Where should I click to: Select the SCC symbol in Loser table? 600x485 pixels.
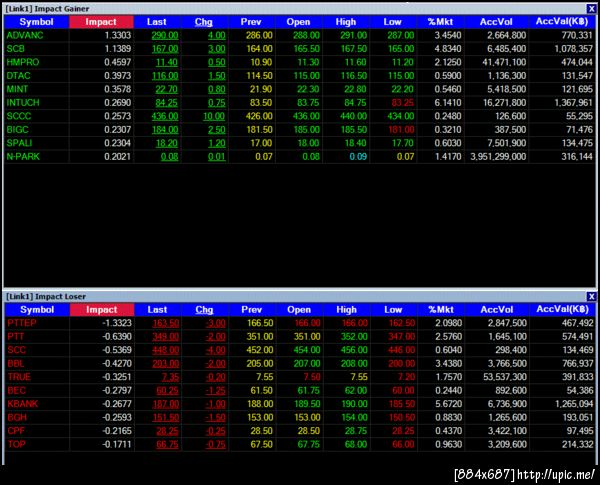tap(16, 350)
